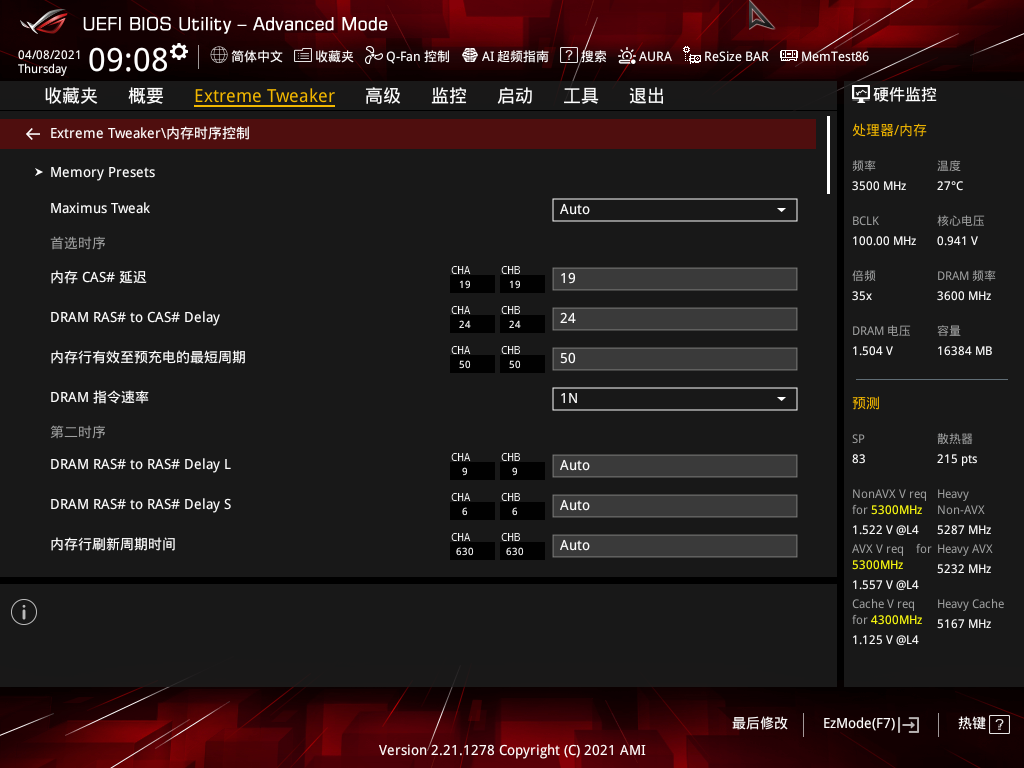Switch to the 监控 tab
The width and height of the screenshot is (1024, 768).
[449, 96]
